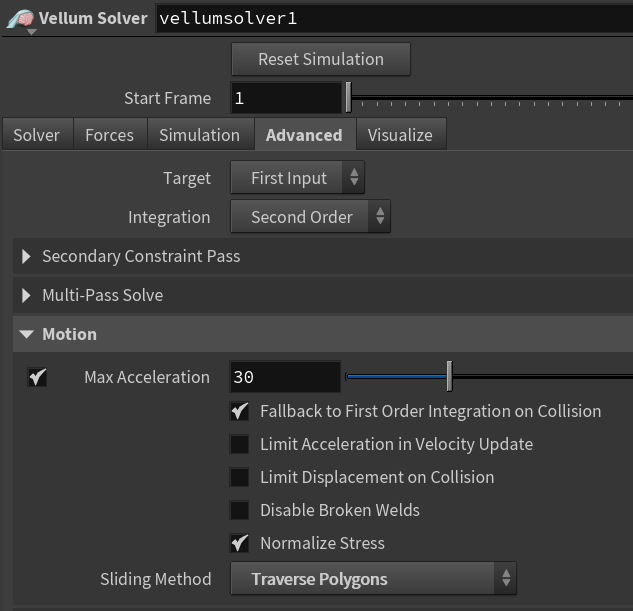
Task: Switch to the Solver tab
Action: pos(37,135)
